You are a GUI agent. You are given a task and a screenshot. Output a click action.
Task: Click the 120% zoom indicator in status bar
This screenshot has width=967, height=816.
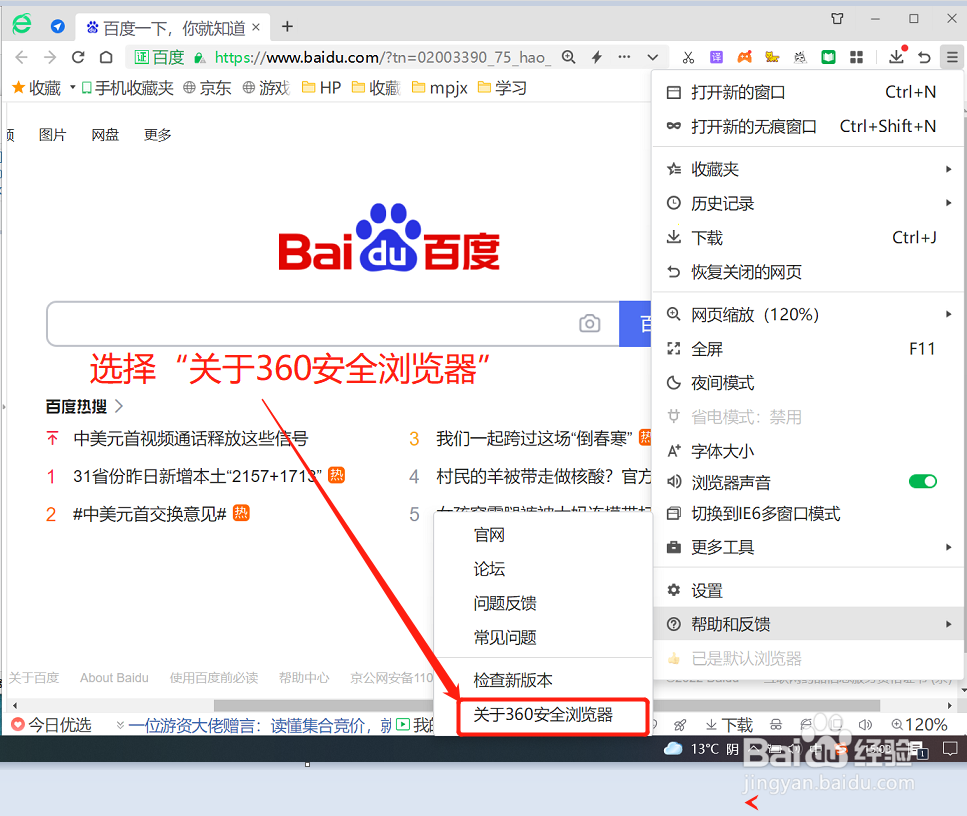click(919, 725)
